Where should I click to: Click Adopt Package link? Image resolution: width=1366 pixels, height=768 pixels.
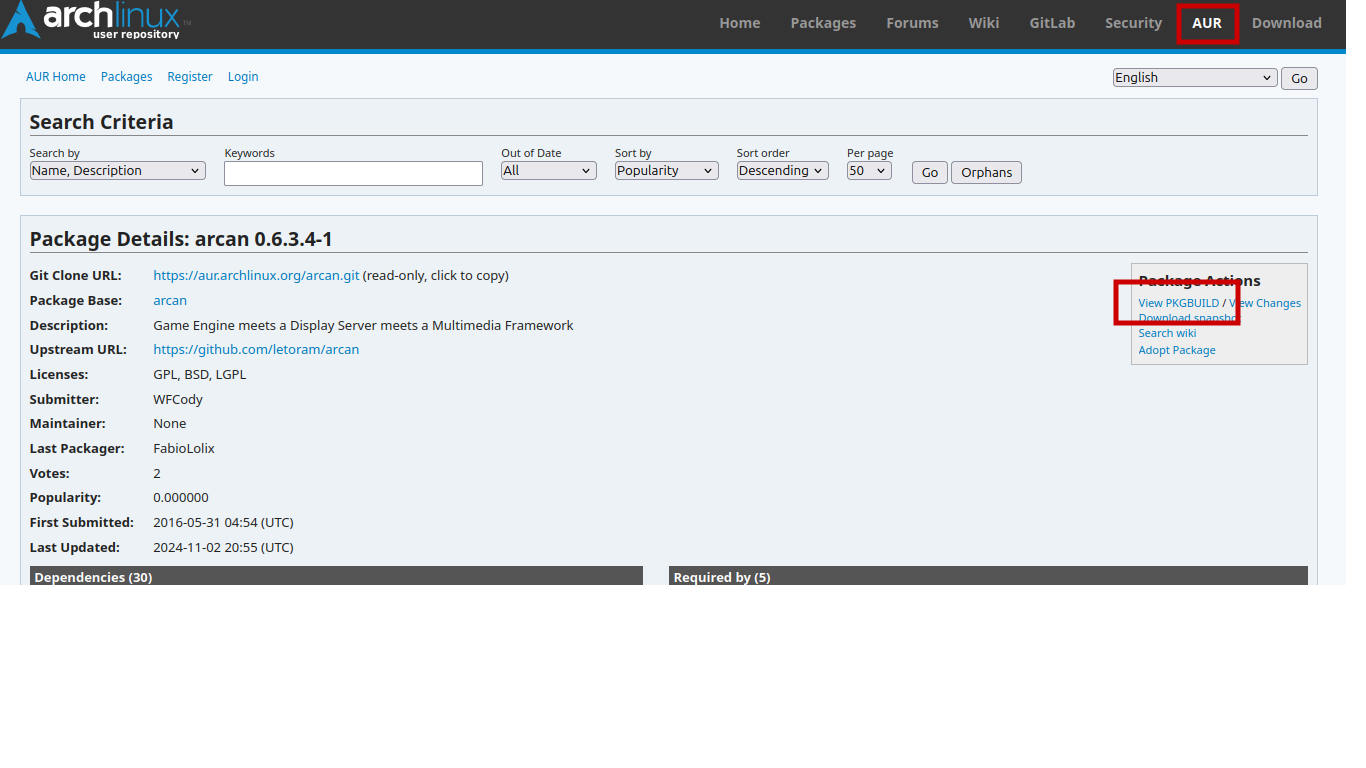pos(1177,351)
